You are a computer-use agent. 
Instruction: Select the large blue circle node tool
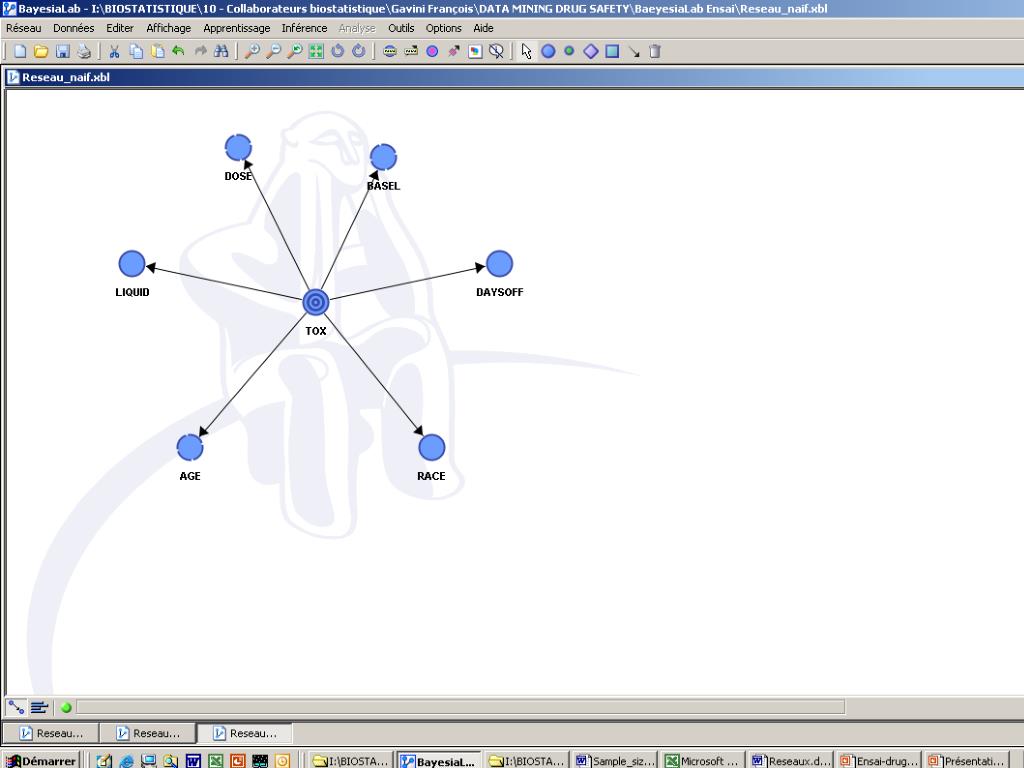(548, 51)
